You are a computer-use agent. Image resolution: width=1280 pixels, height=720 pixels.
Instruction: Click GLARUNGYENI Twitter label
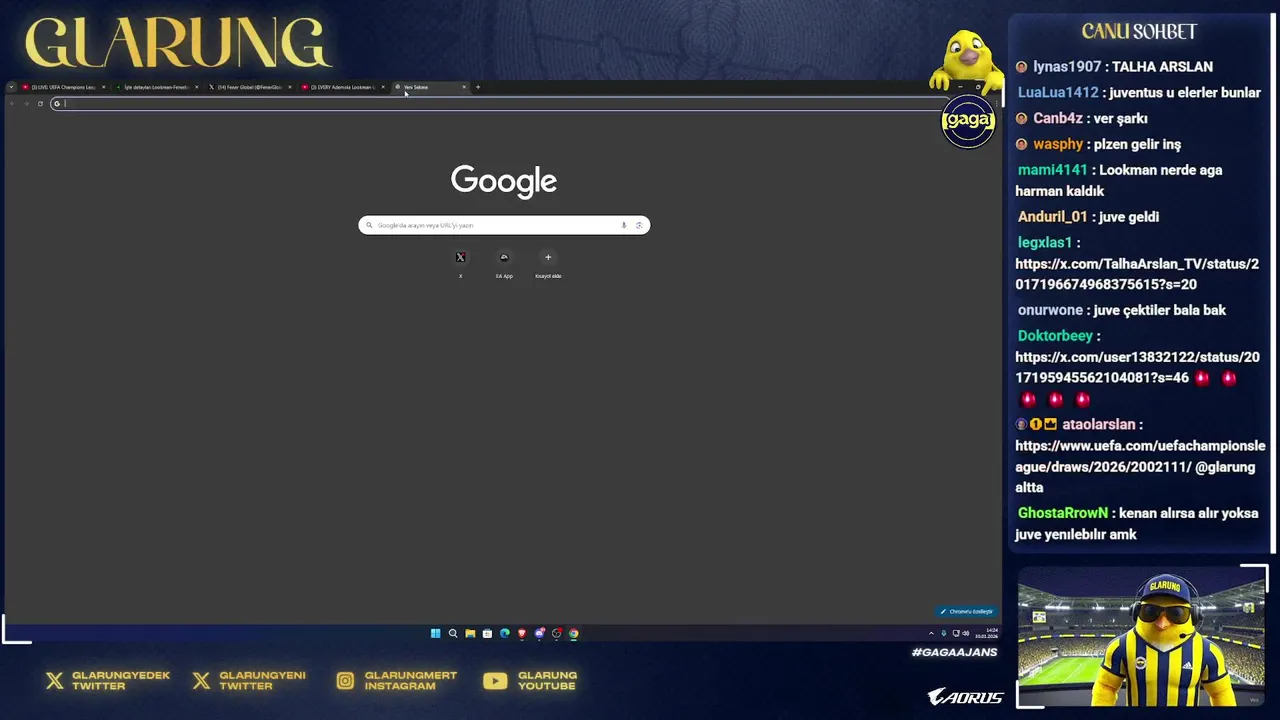coord(262,681)
